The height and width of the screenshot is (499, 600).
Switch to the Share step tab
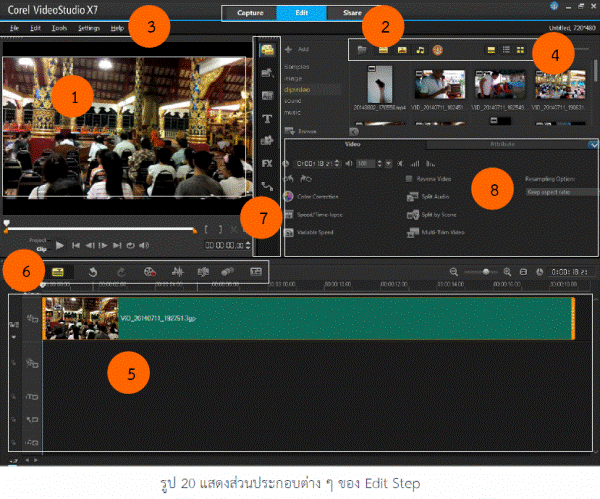point(352,13)
